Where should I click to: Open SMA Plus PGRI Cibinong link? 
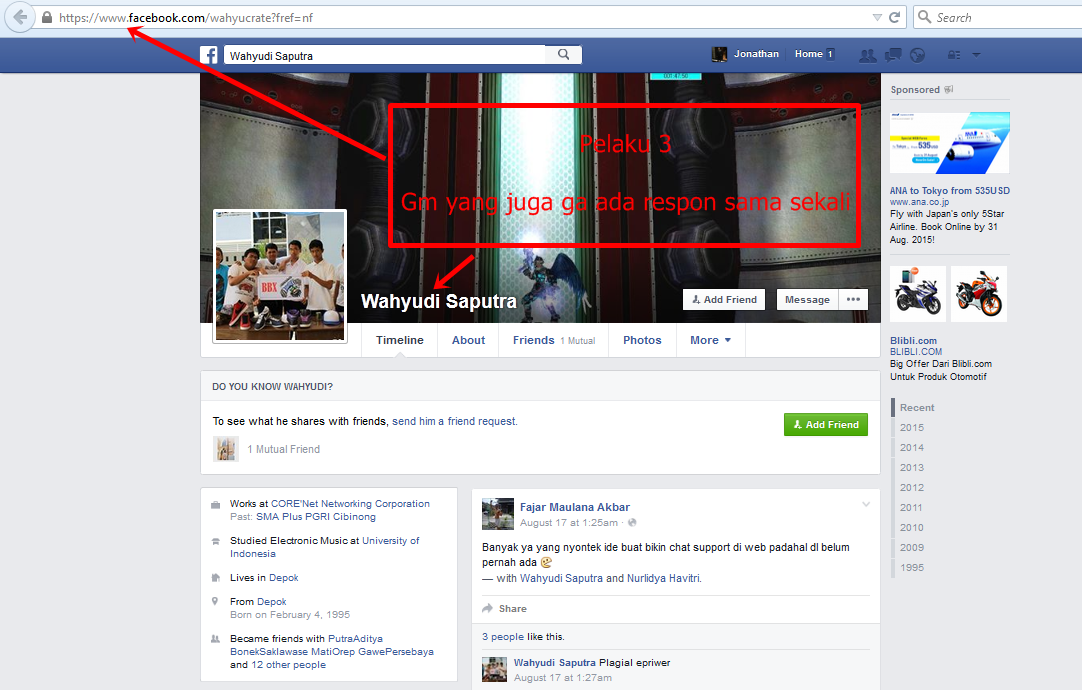click(316, 517)
